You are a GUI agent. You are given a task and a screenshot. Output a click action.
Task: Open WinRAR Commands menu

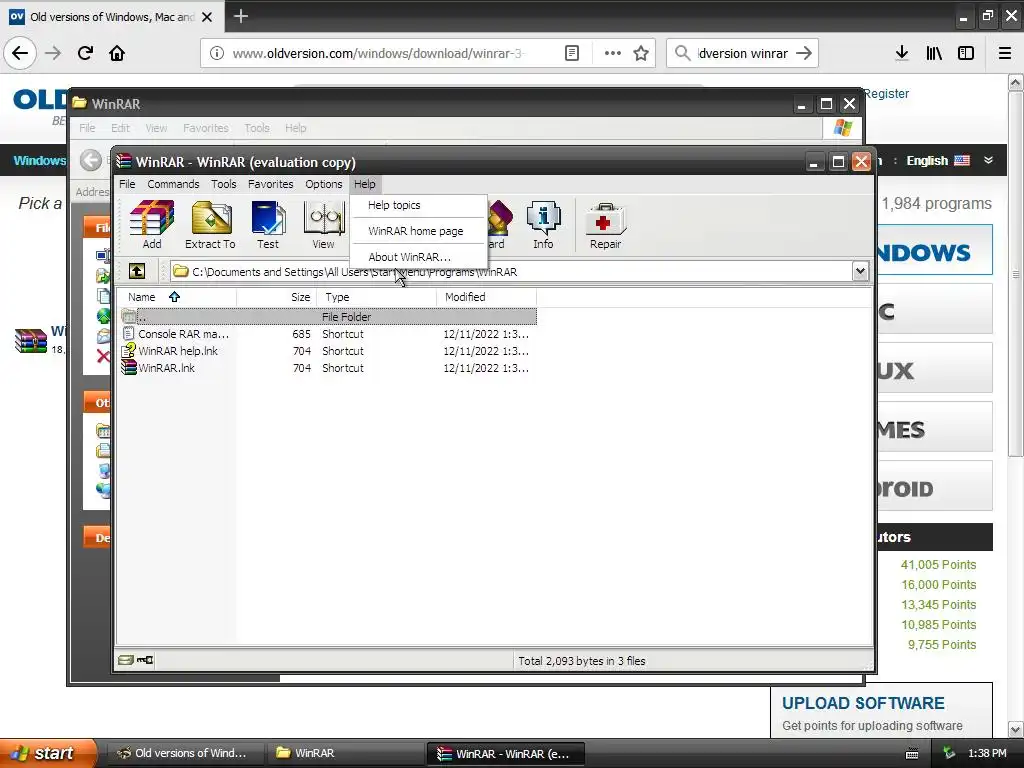pos(173,184)
